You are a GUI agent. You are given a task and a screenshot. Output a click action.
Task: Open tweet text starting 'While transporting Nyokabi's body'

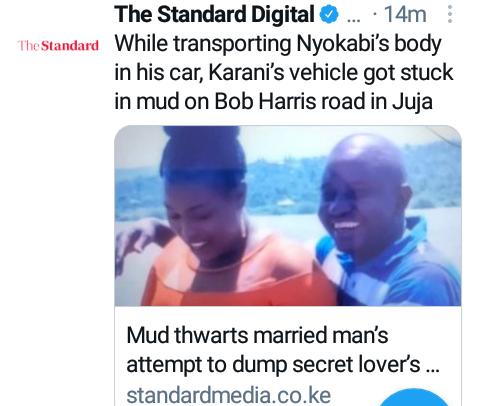(x=284, y=72)
